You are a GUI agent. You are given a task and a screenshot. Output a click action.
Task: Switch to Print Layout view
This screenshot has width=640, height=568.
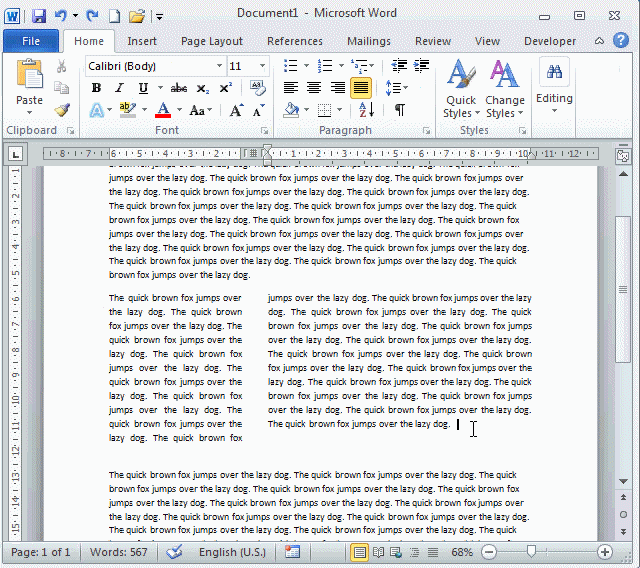point(360,552)
